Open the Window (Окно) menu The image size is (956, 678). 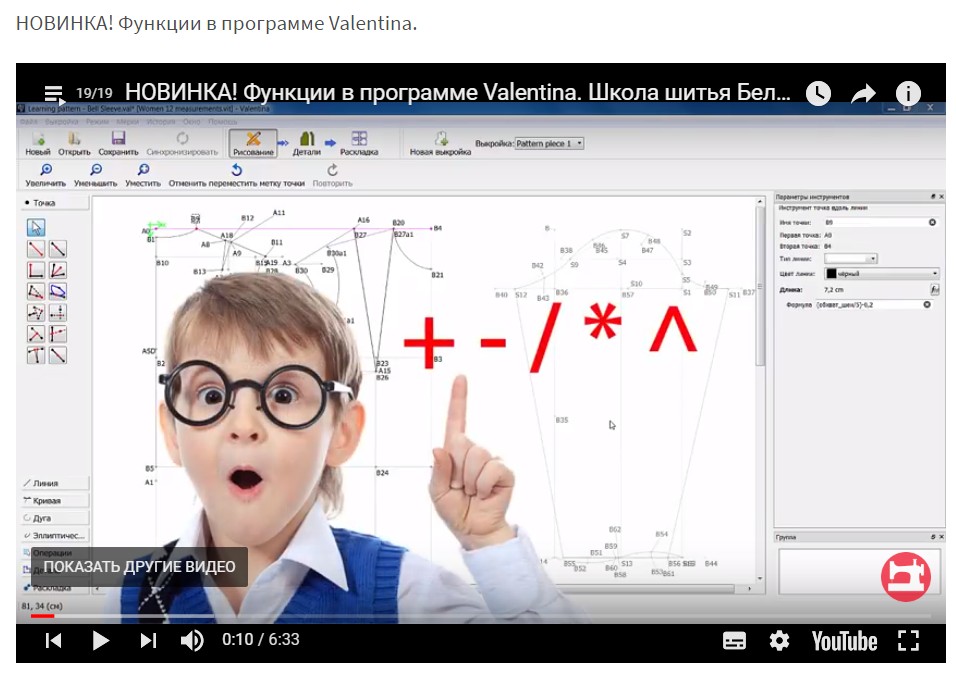(x=191, y=121)
